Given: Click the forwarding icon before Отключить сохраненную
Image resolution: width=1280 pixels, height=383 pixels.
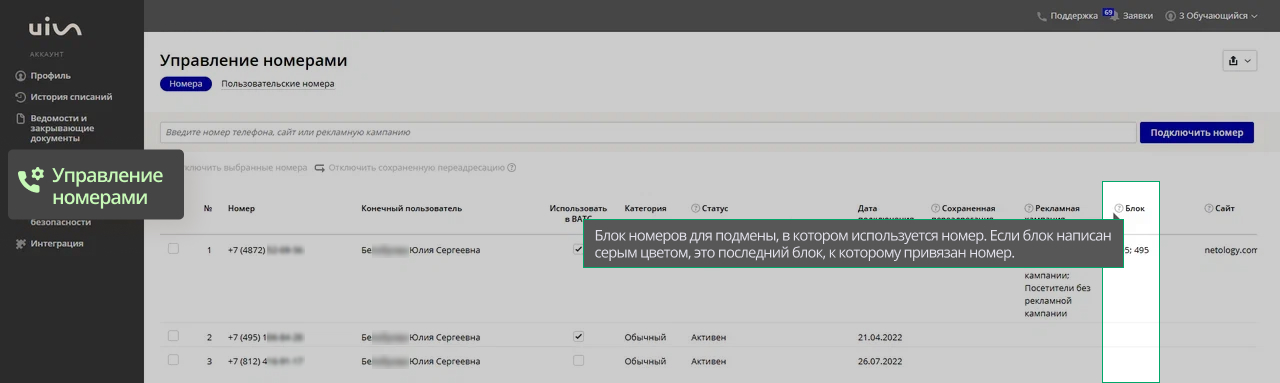Looking at the screenshot, I should (320, 168).
